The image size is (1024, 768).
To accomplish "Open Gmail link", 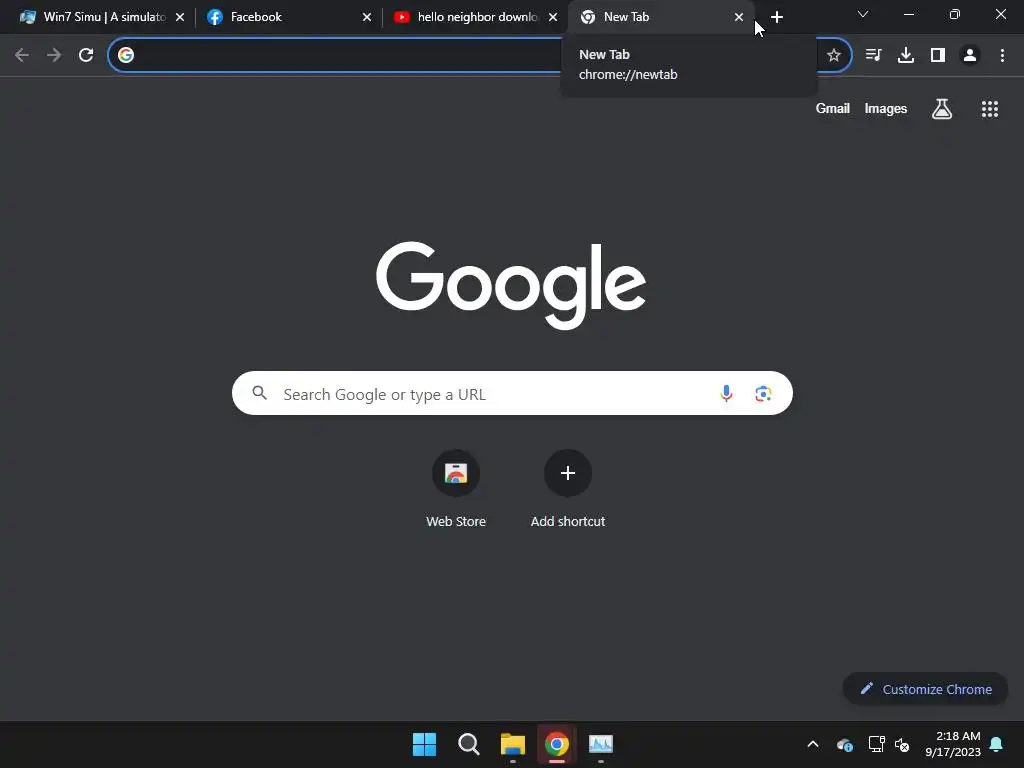I will pos(833,108).
